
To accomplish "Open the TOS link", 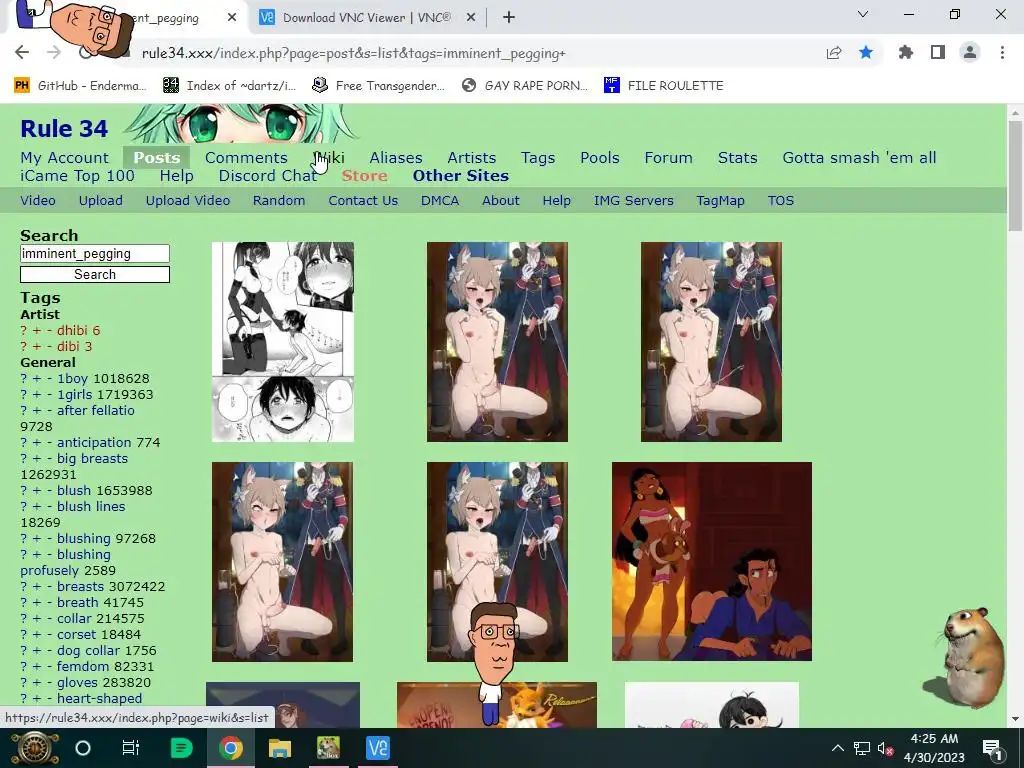I will coord(780,200).
